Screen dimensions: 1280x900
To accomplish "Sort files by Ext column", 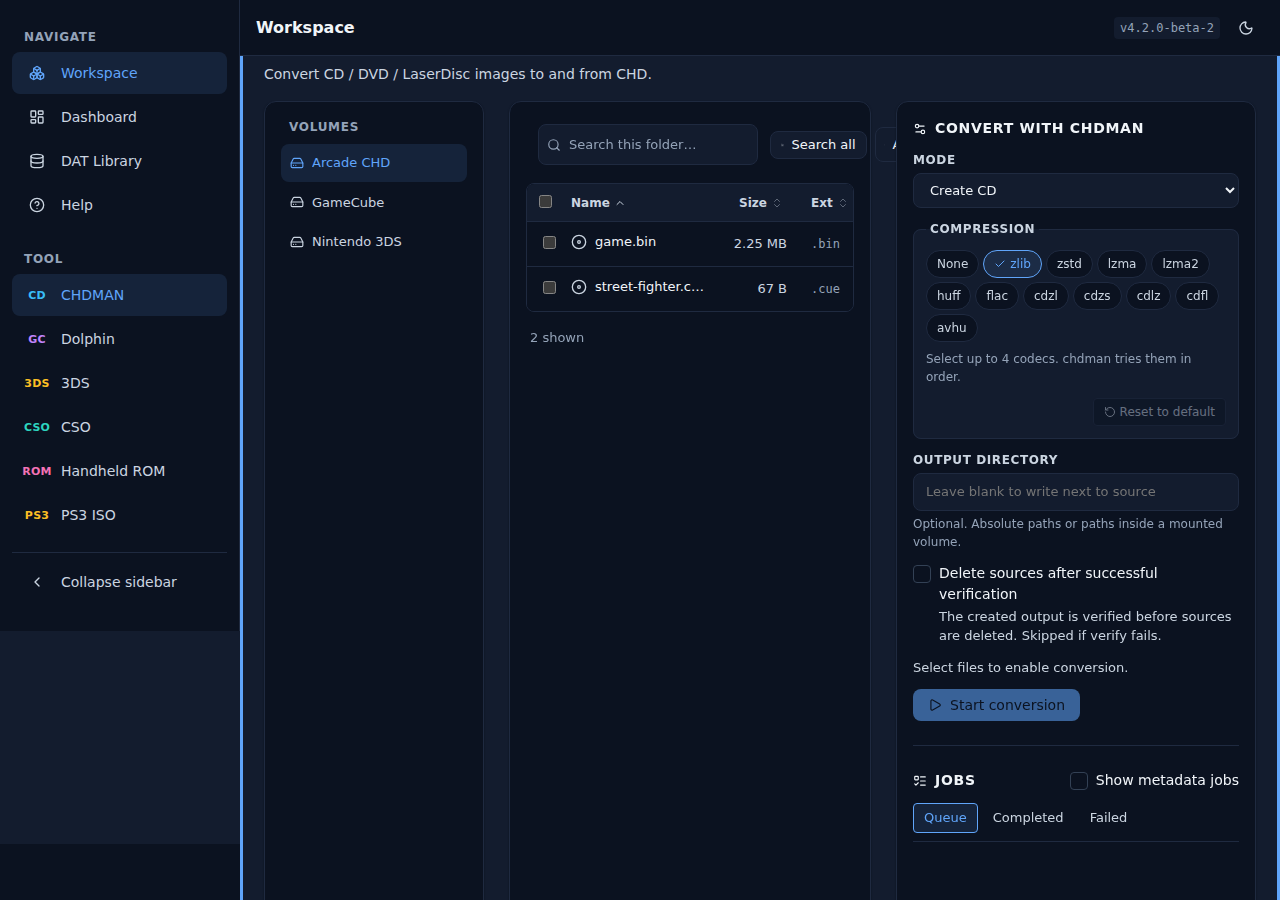I will click(x=829, y=203).
